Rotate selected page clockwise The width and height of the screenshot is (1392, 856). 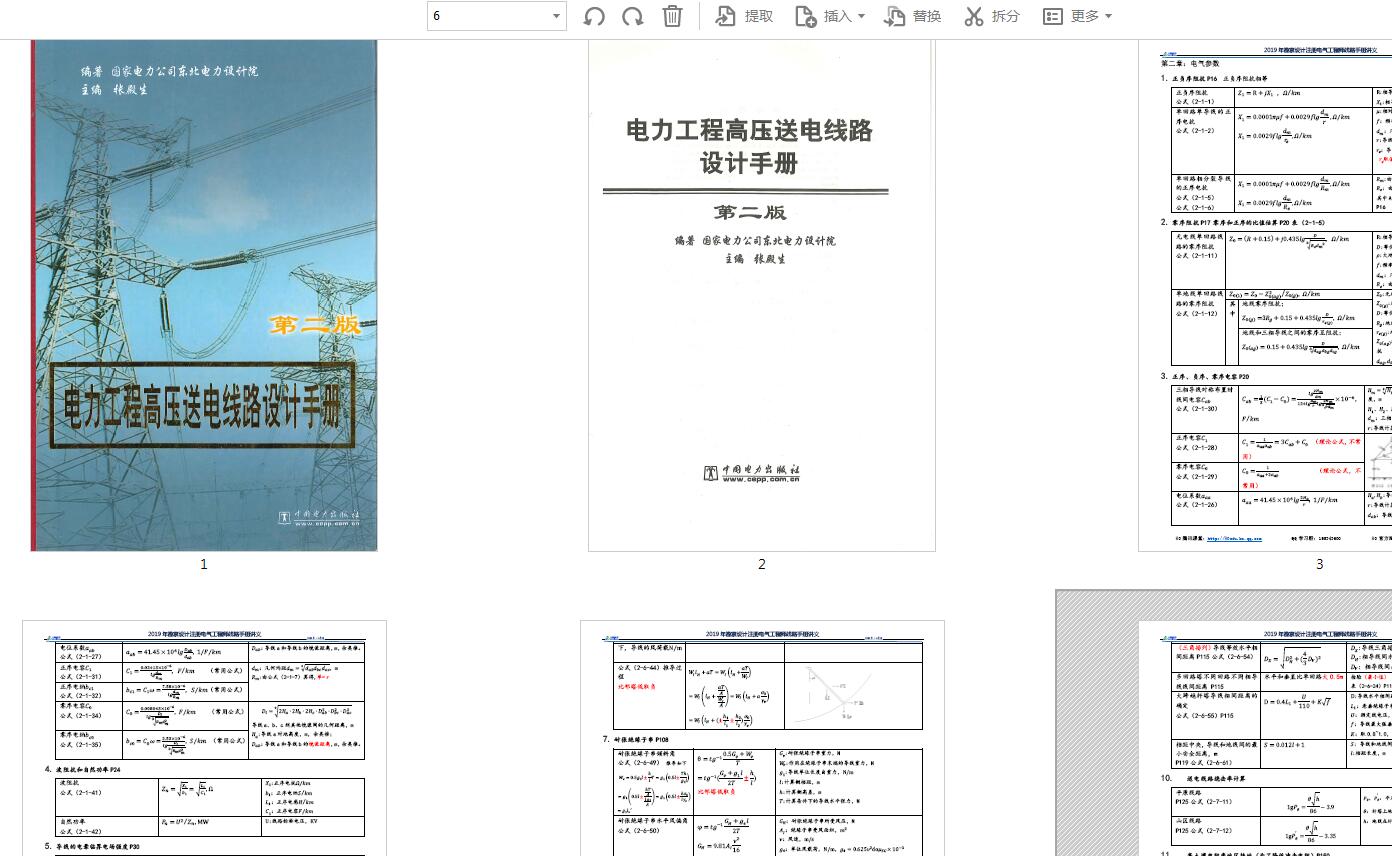click(x=632, y=16)
